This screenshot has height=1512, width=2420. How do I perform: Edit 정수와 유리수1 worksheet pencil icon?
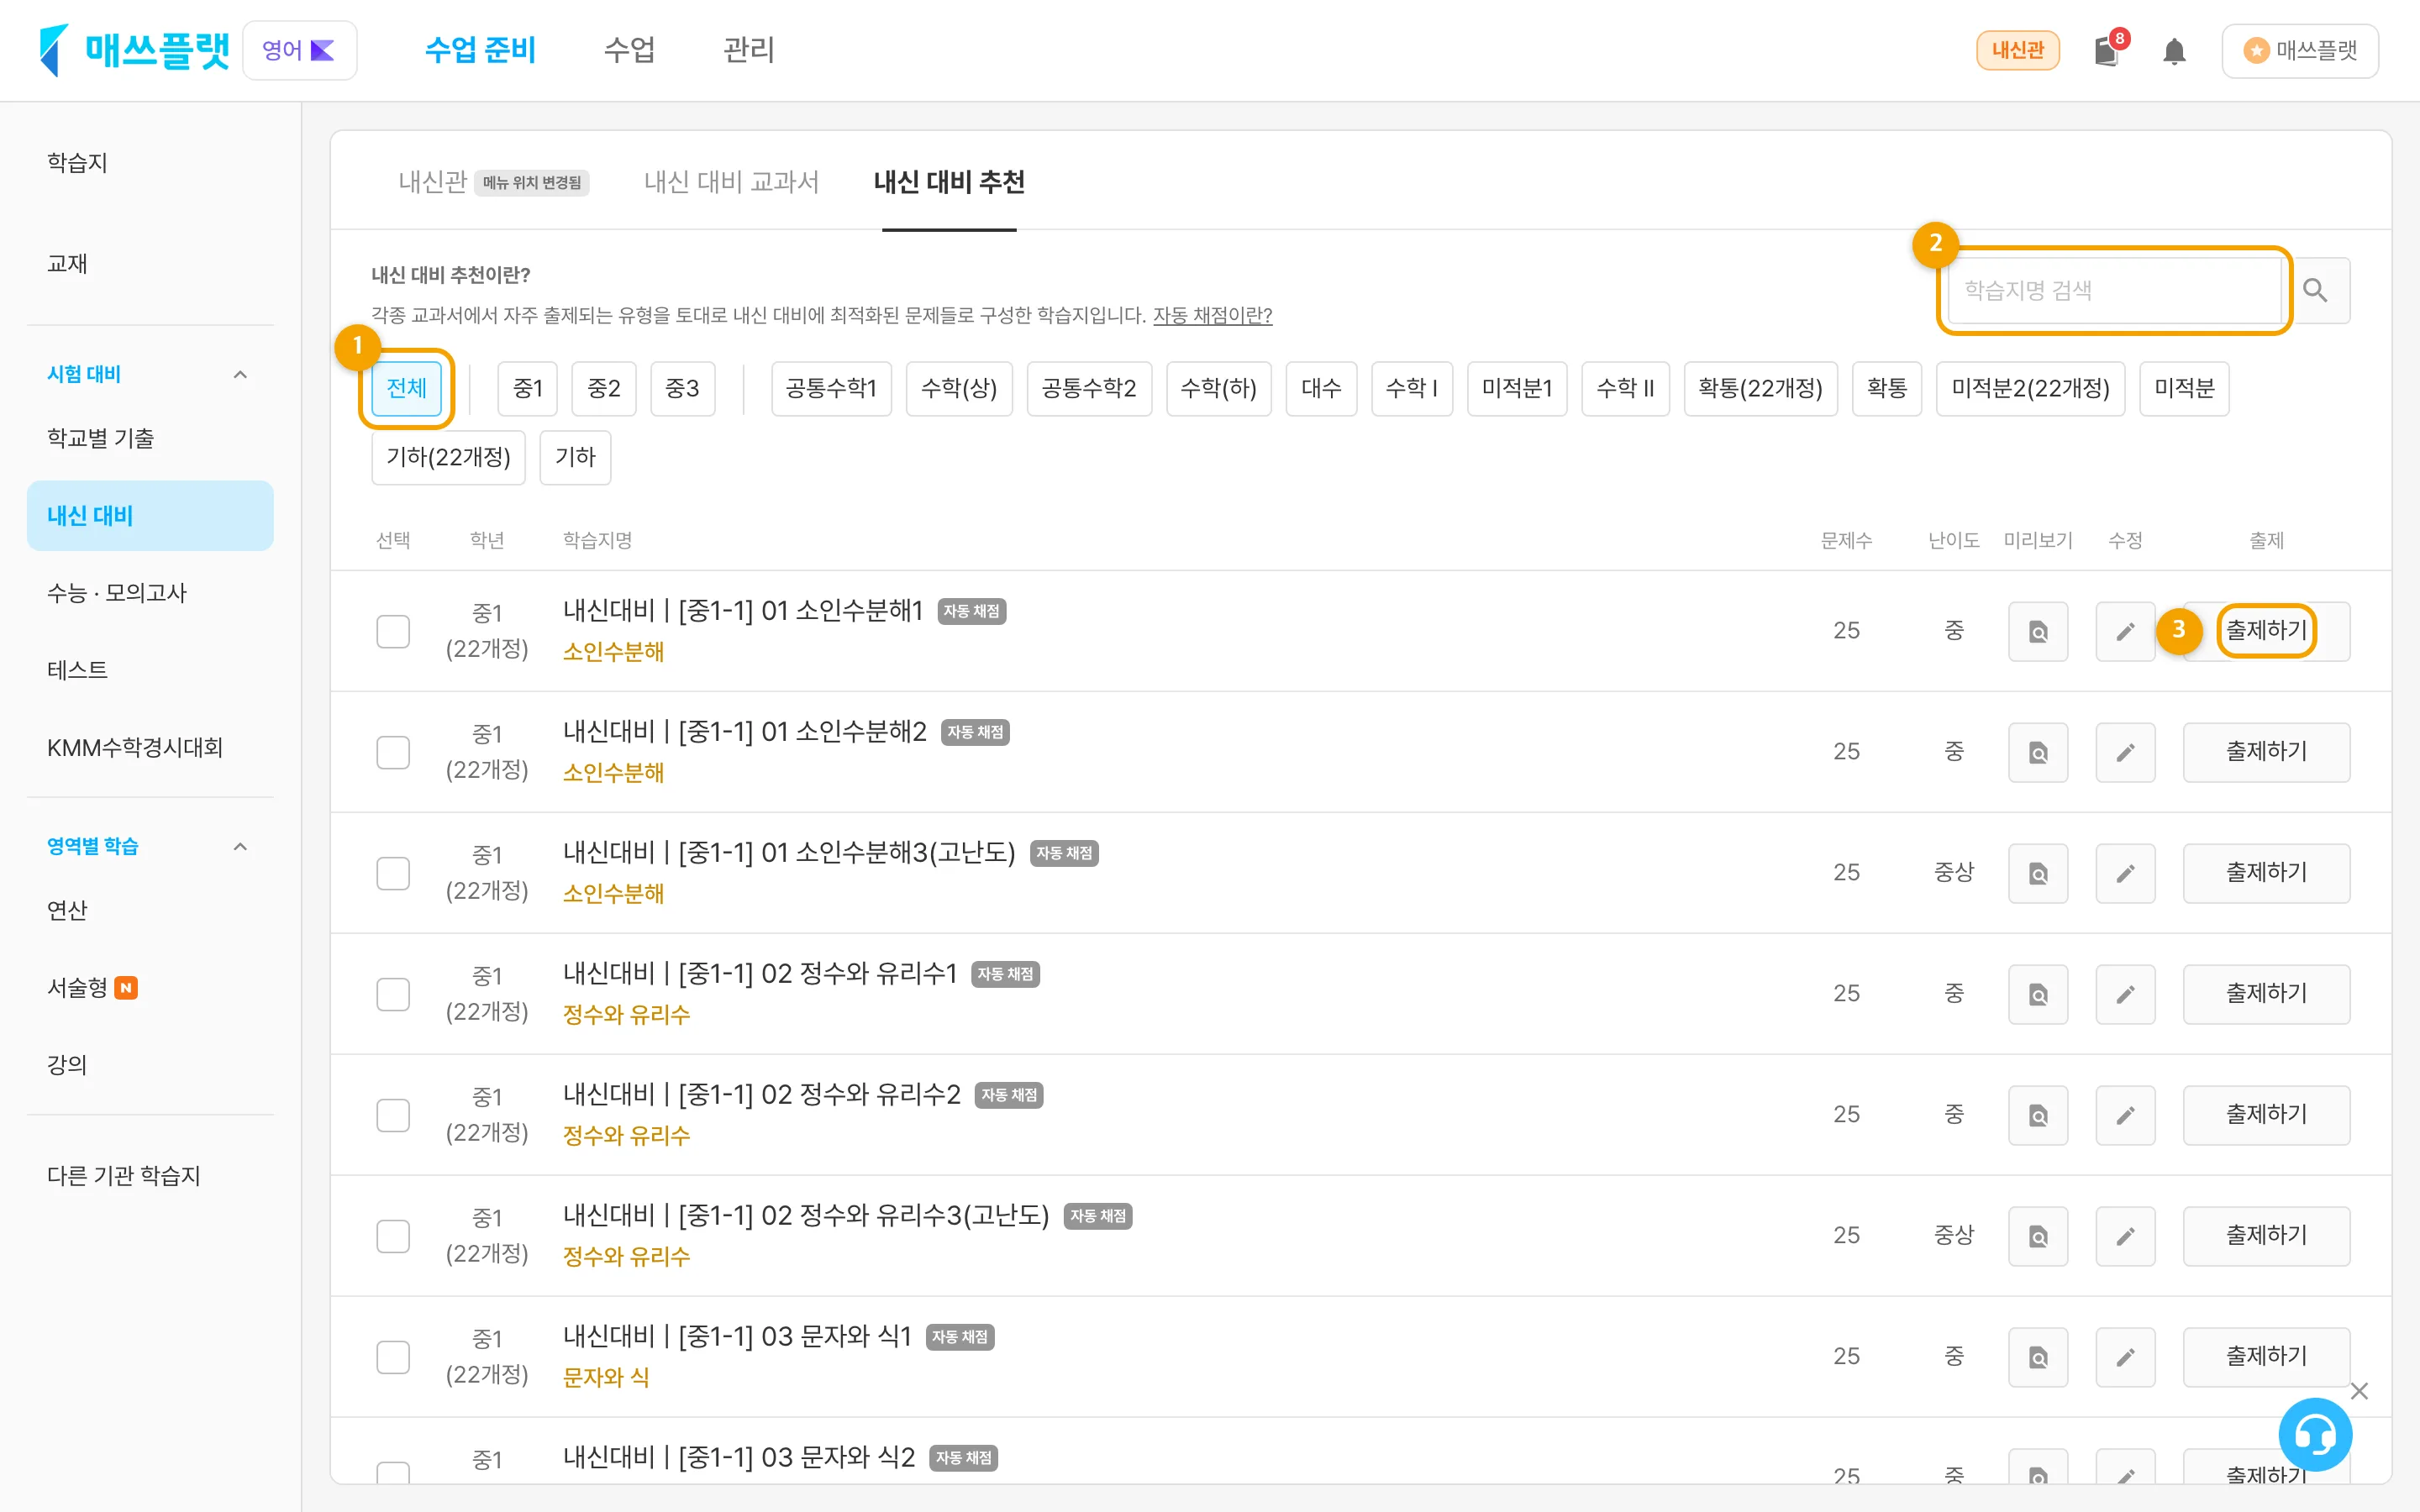tap(2125, 994)
